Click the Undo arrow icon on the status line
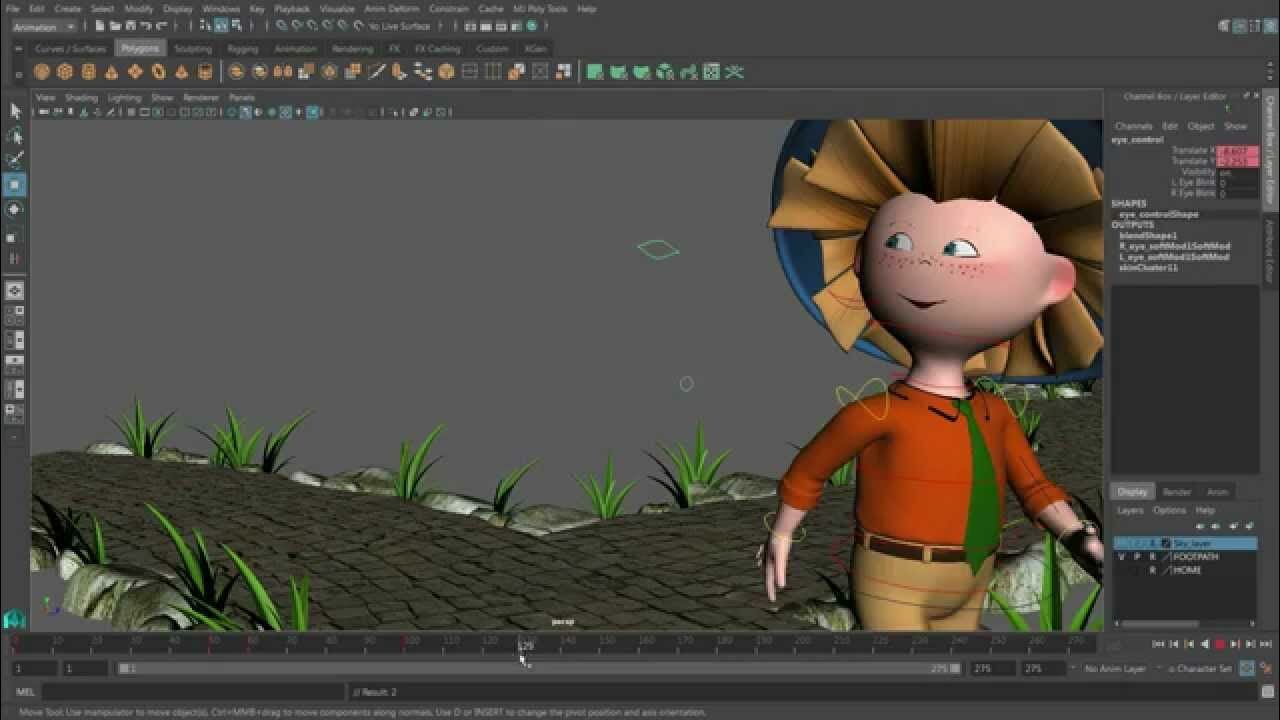1280x720 pixels. pos(146,27)
